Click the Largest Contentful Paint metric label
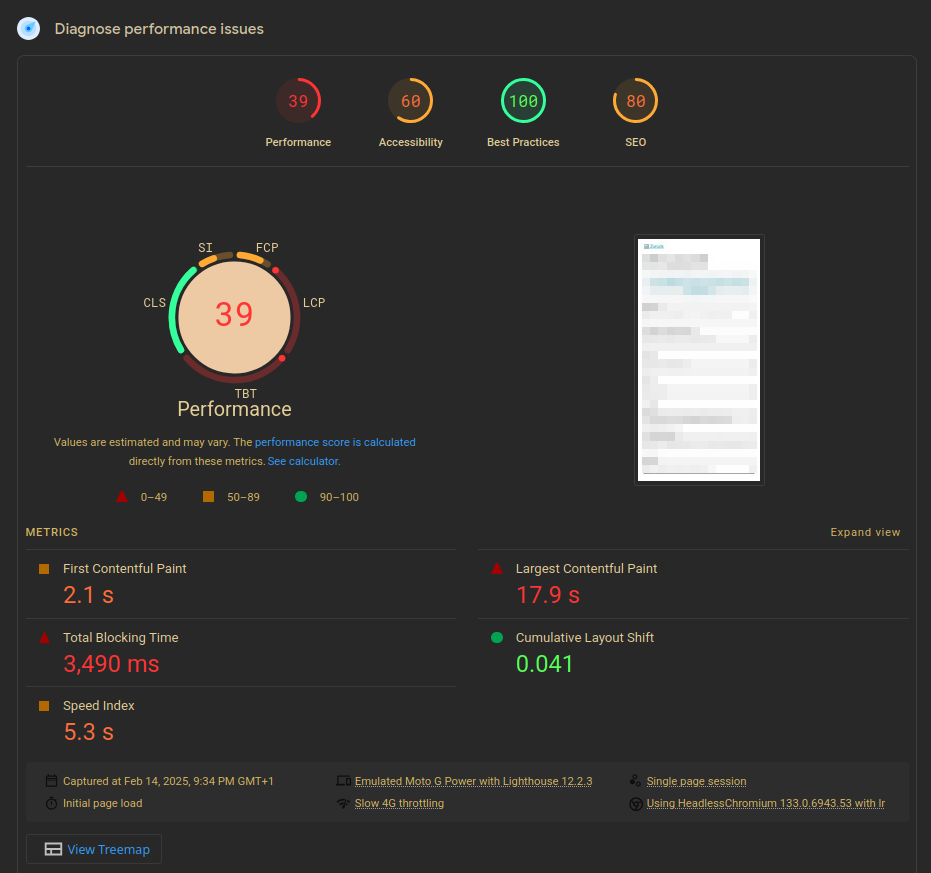931x873 pixels. point(587,569)
